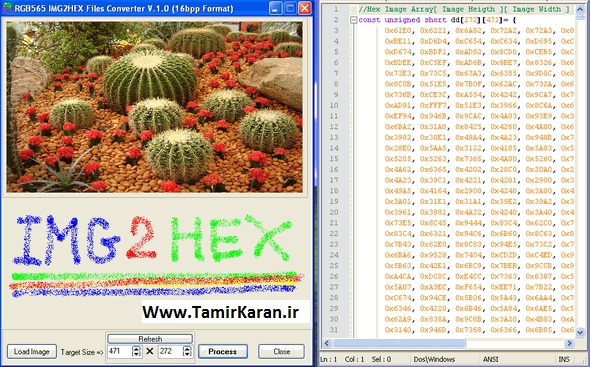Click the editor horizontal scrollbar thumb
Screen dimensions: 590x367
point(399,343)
